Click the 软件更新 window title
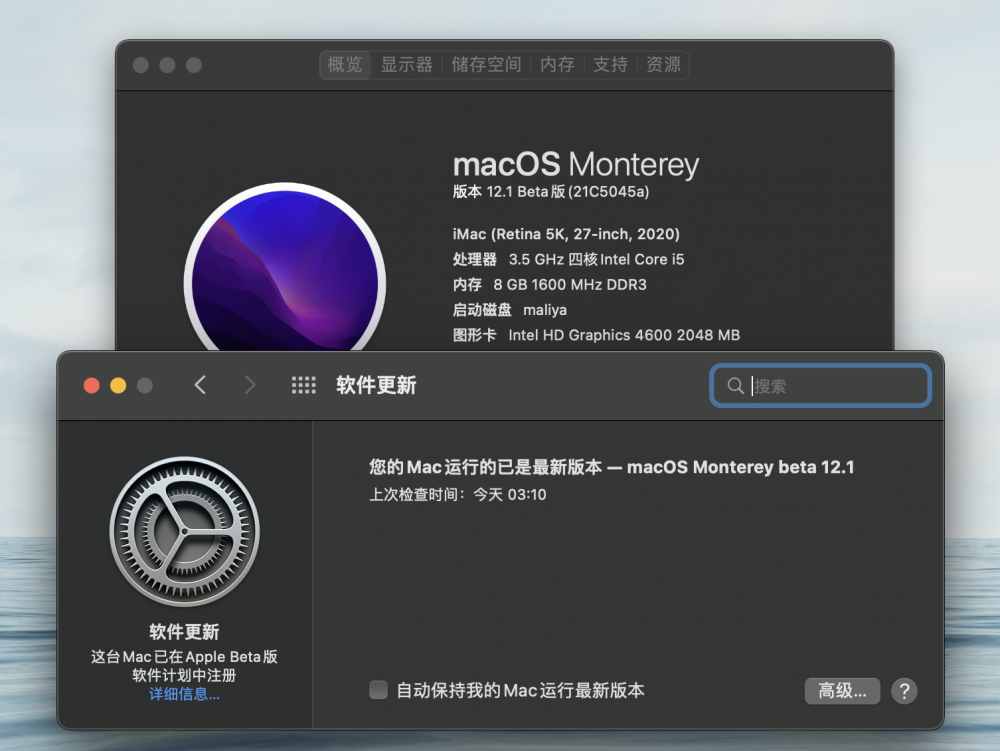The image size is (1000, 751). click(x=376, y=385)
